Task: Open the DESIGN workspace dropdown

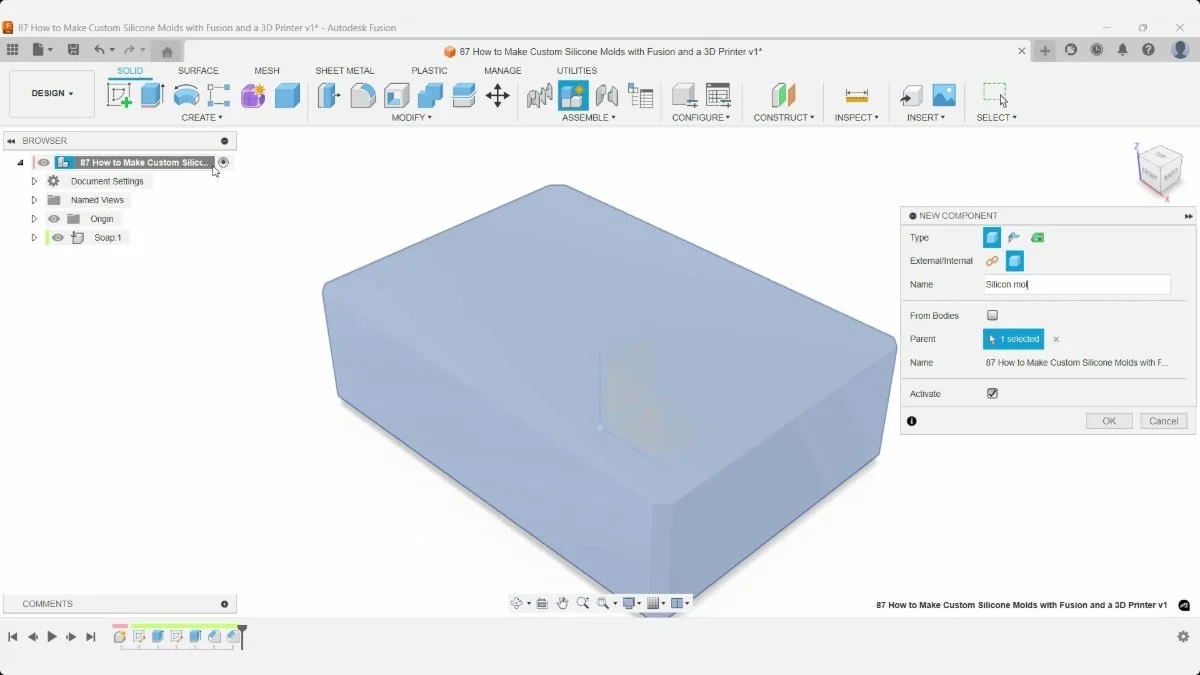Action: pos(52,93)
